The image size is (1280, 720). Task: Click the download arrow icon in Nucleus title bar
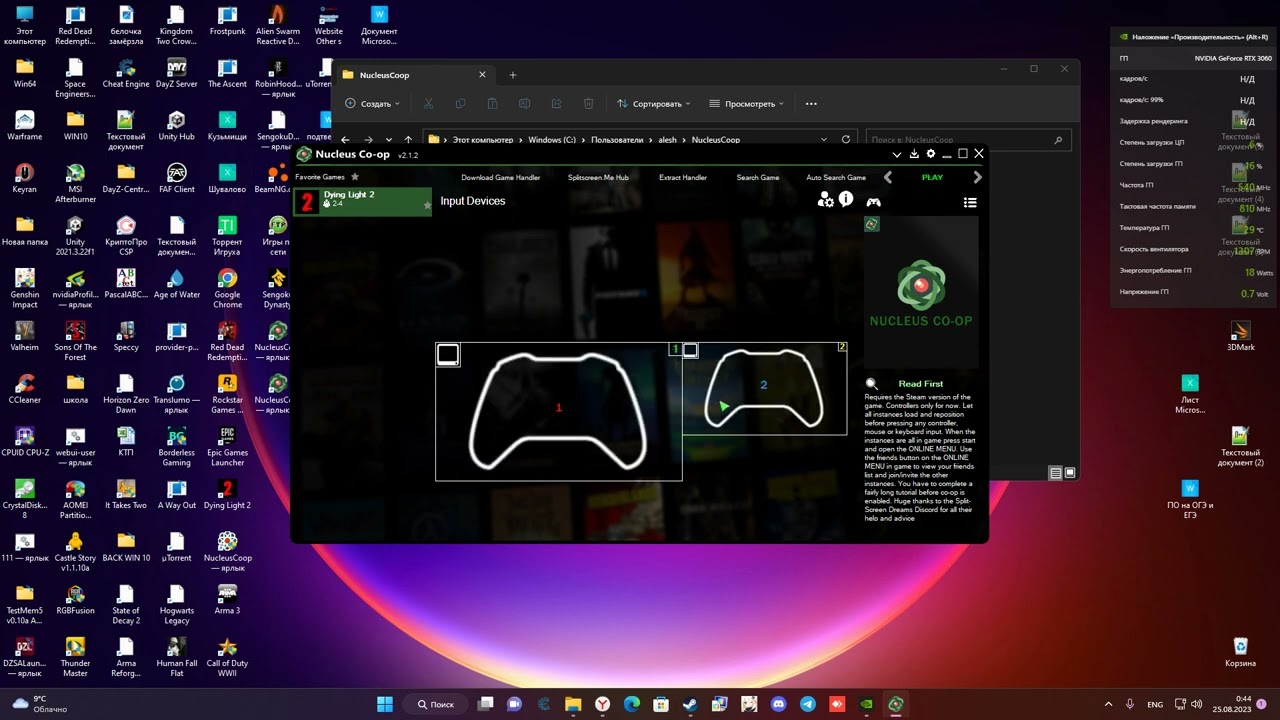click(x=914, y=155)
